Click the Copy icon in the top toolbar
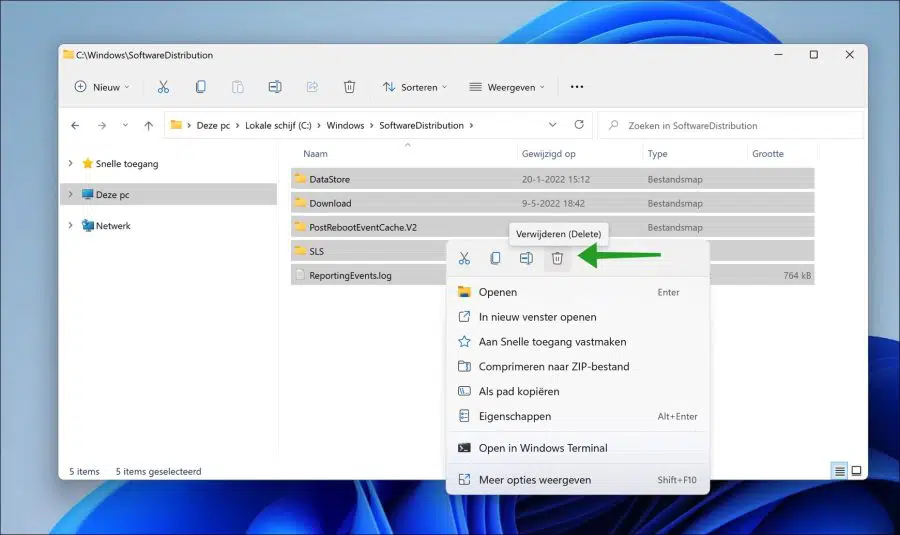Image resolution: width=900 pixels, height=535 pixels. point(200,87)
